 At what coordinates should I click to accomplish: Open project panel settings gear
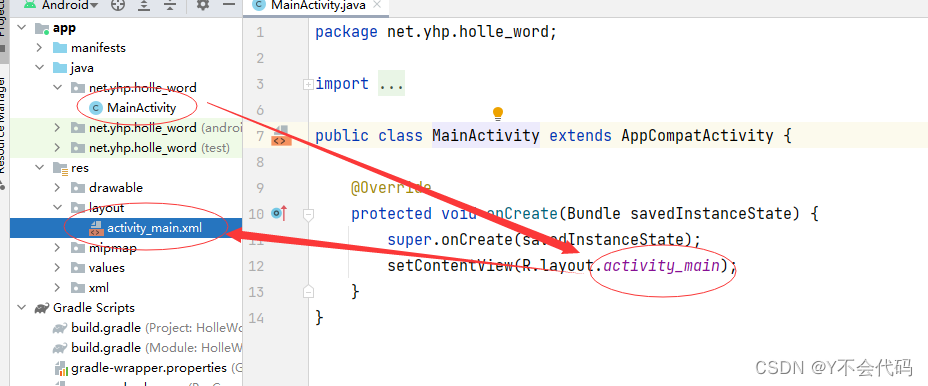pyautogui.click(x=203, y=5)
